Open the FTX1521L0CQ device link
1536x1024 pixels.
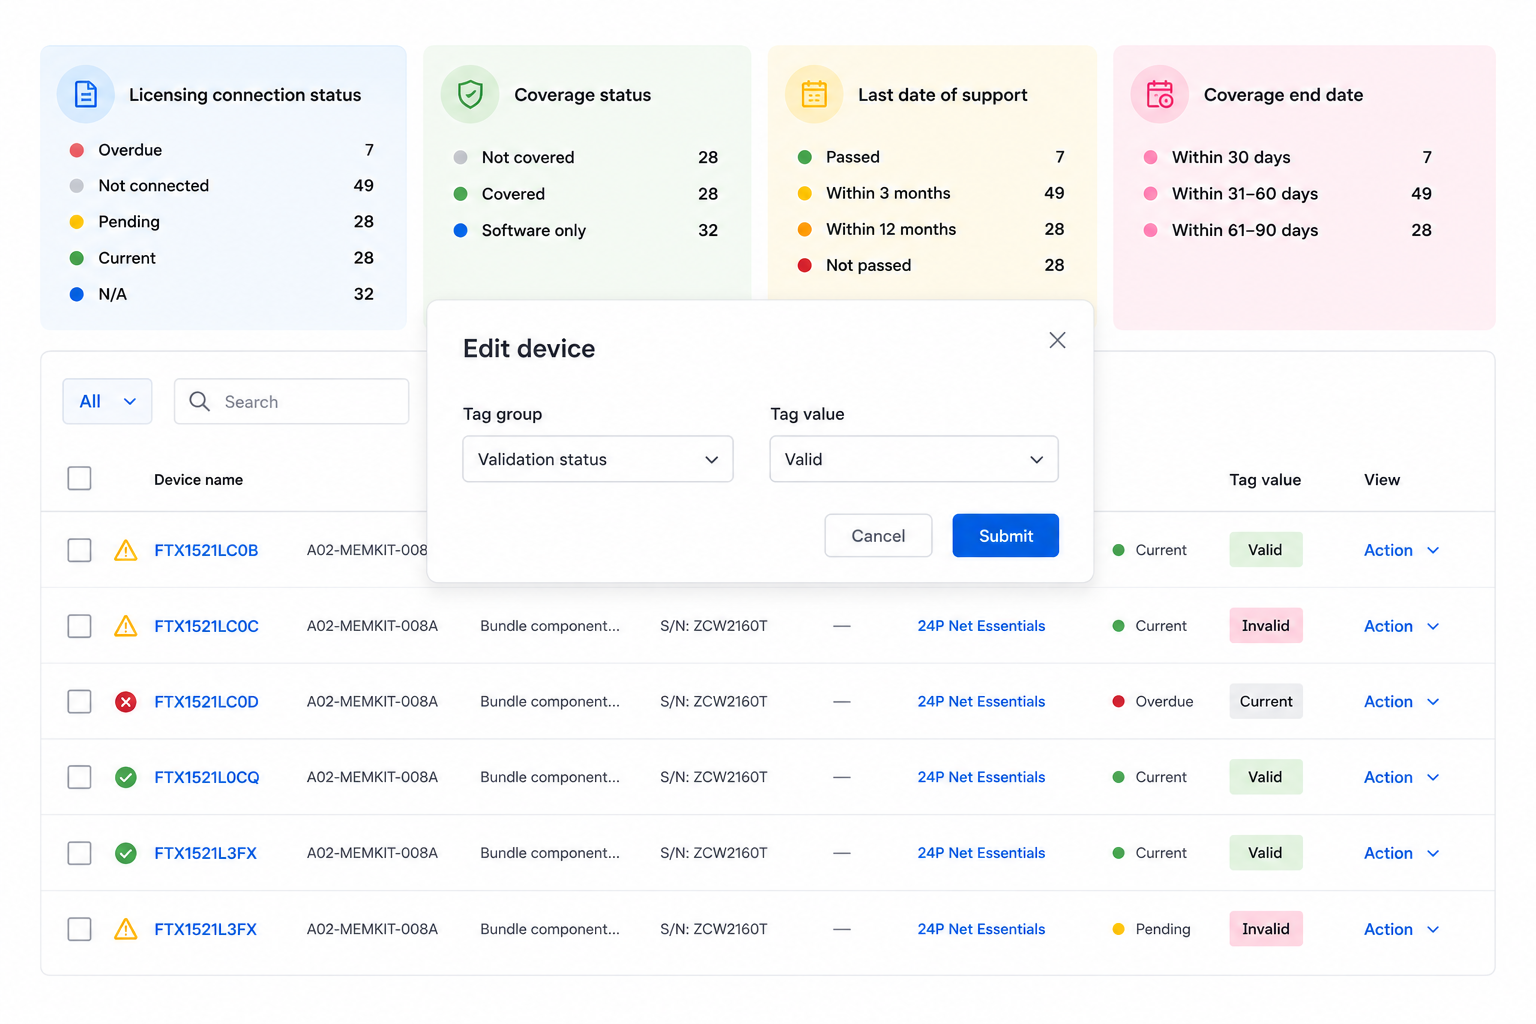point(207,777)
